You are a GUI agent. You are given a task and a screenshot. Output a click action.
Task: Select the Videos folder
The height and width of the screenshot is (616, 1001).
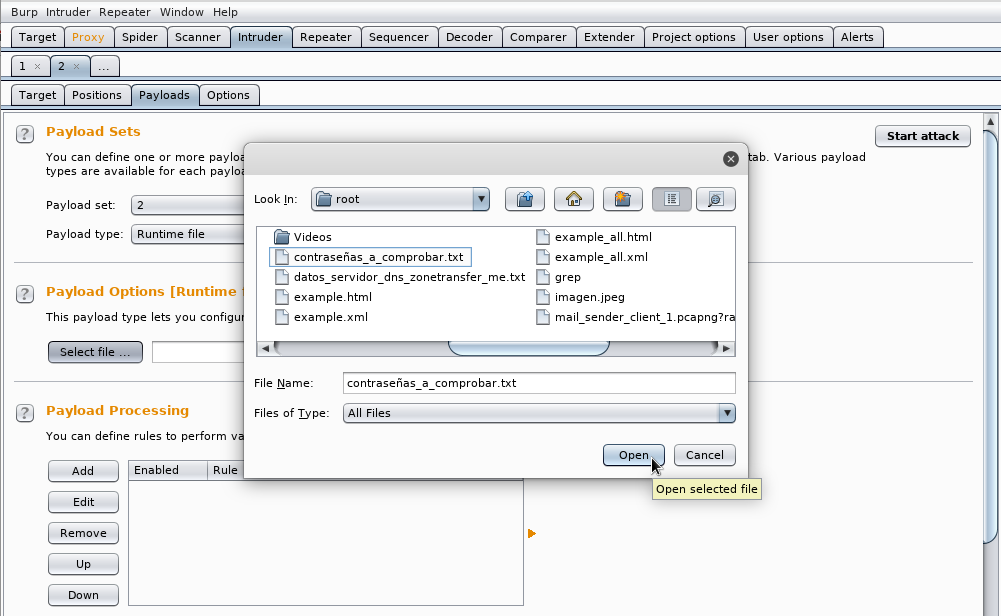pyautogui.click(x=303, y=237)
